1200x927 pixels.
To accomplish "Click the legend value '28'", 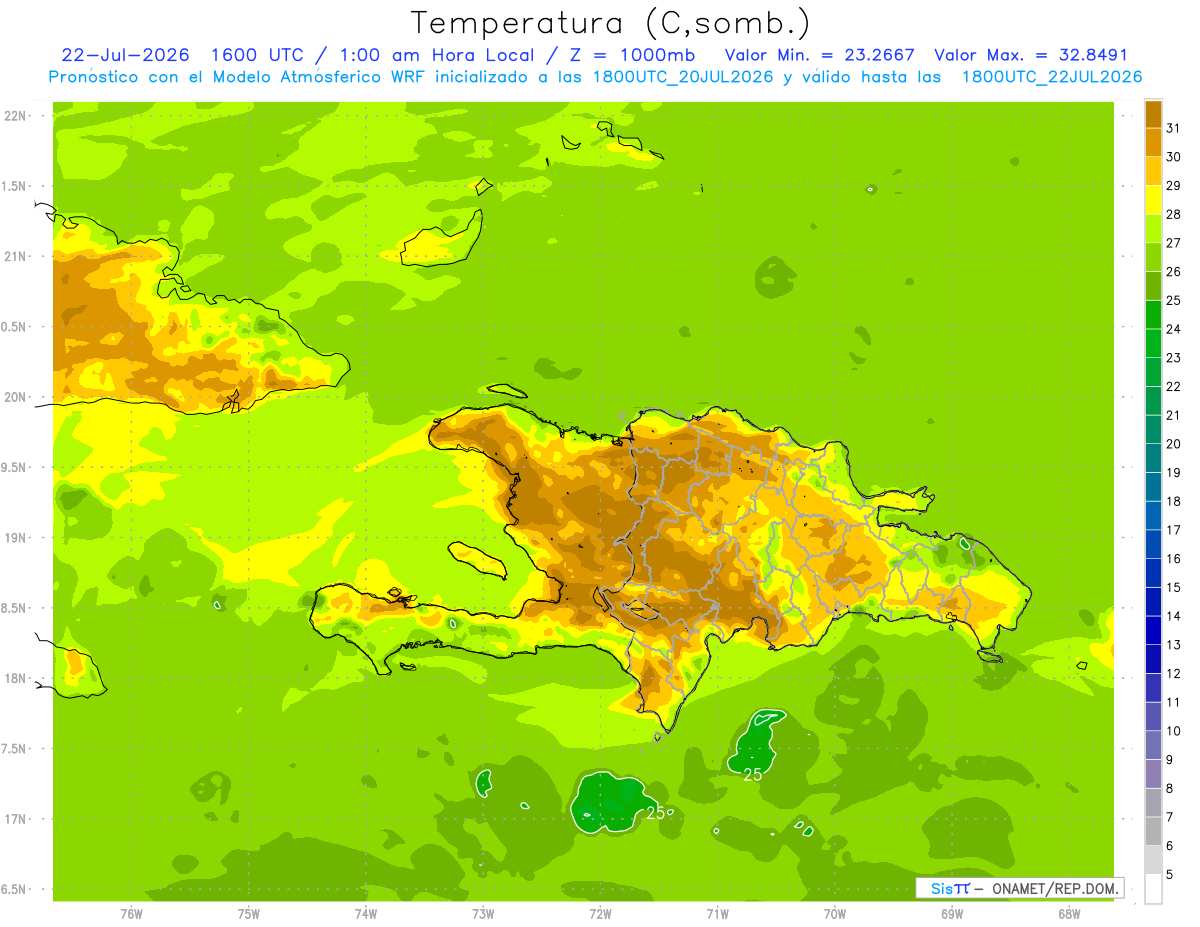I will [x=1174, y=214].
